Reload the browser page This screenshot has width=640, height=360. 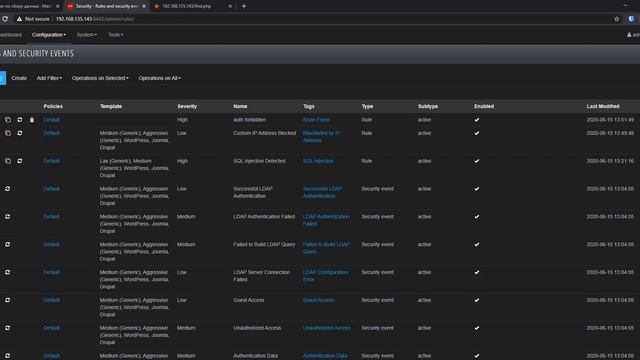pyautogui.click(x=5, y=19)
